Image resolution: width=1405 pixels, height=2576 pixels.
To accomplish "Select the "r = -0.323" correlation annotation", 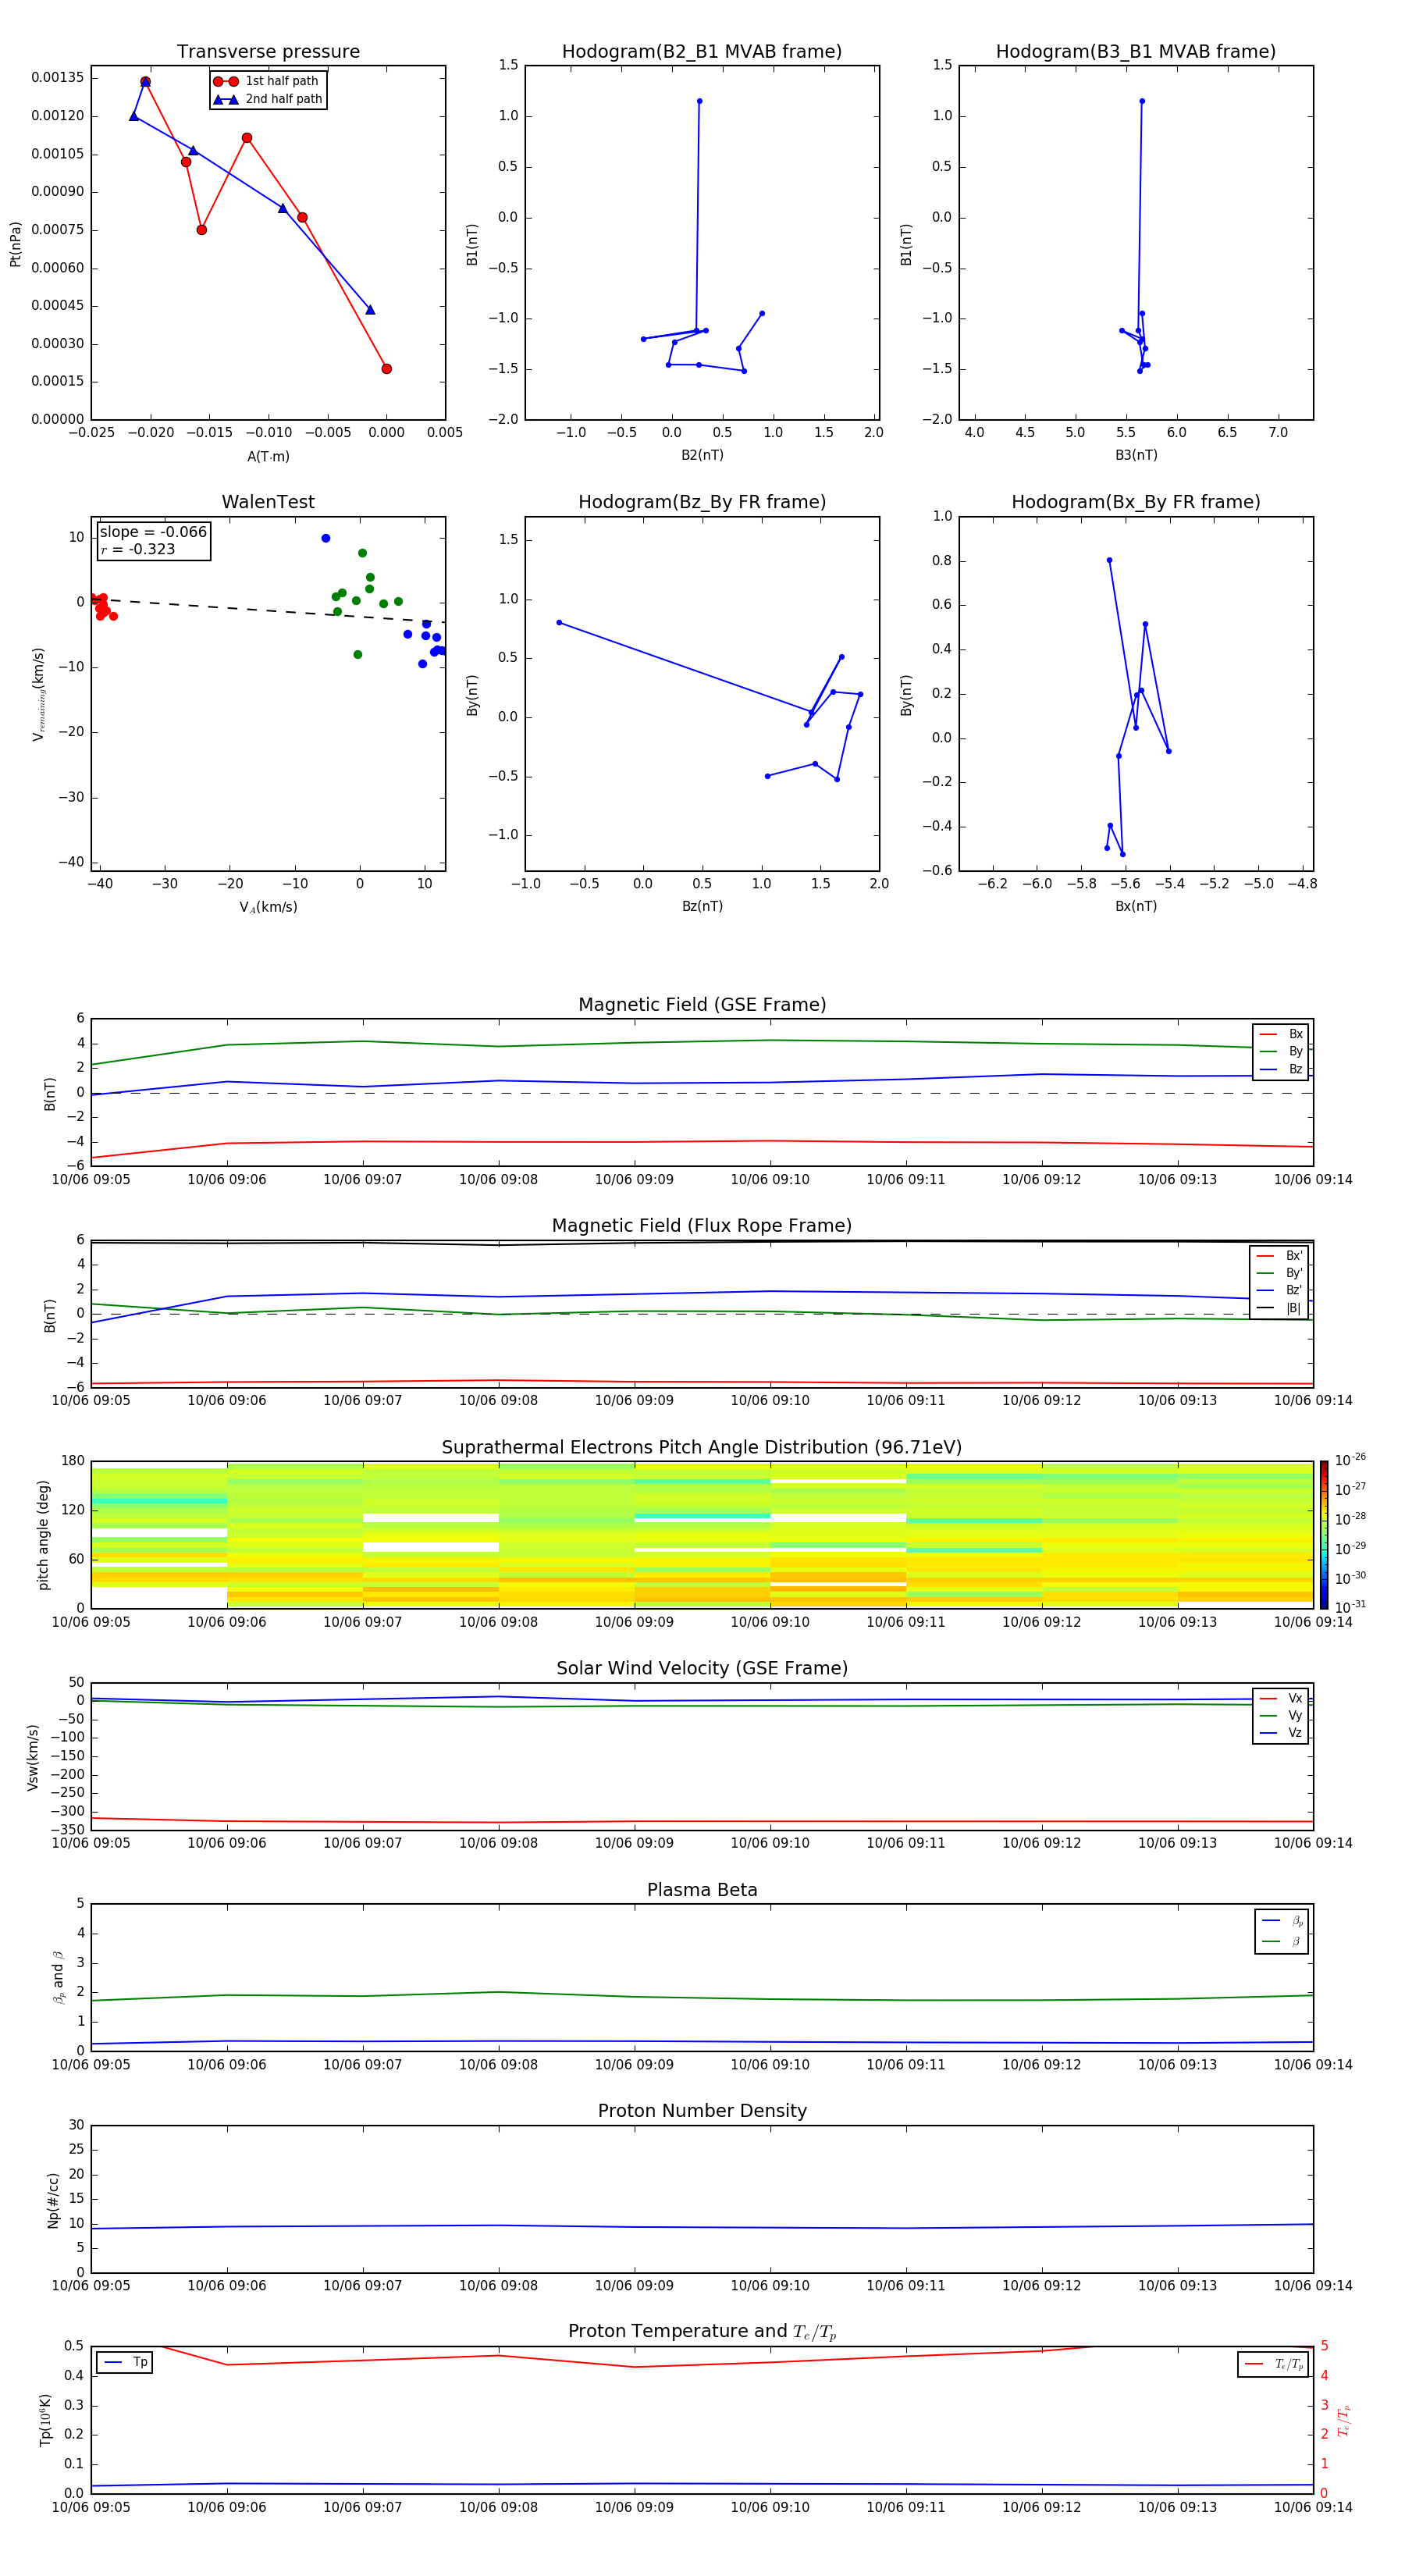I will (x=138, y=549).
